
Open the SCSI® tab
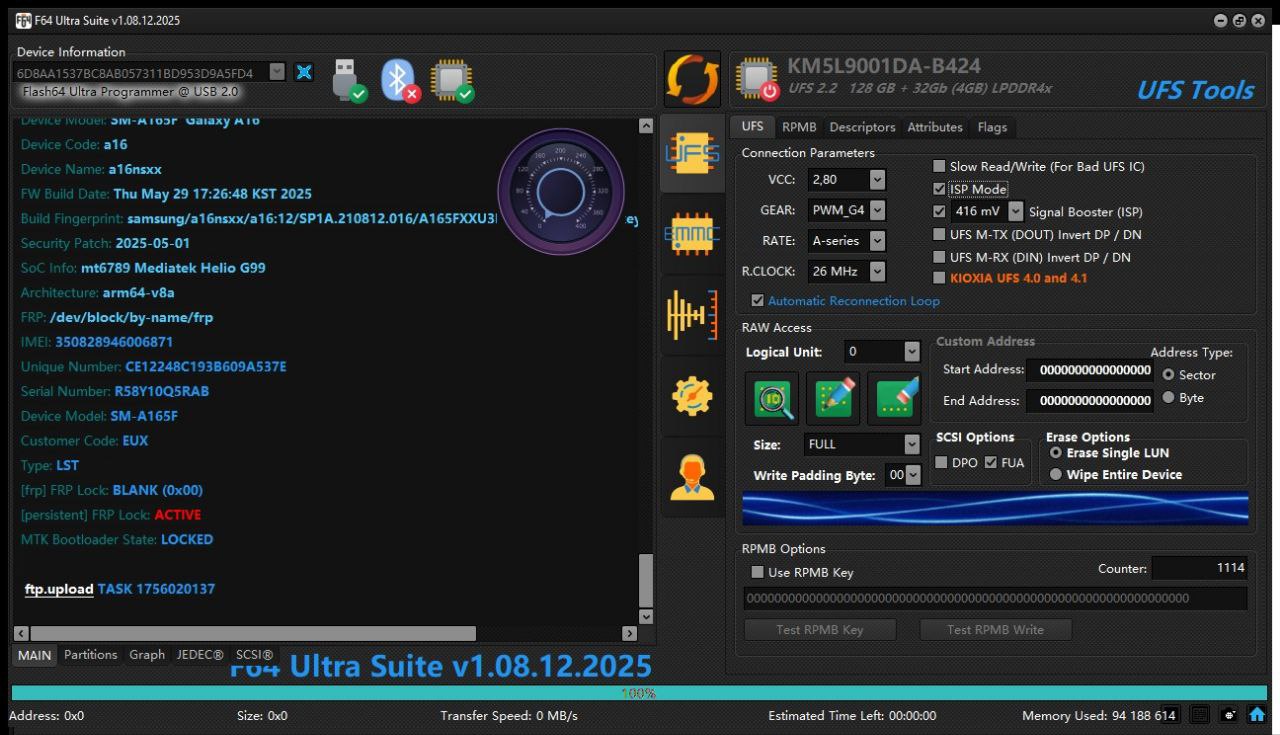(254, 655)
